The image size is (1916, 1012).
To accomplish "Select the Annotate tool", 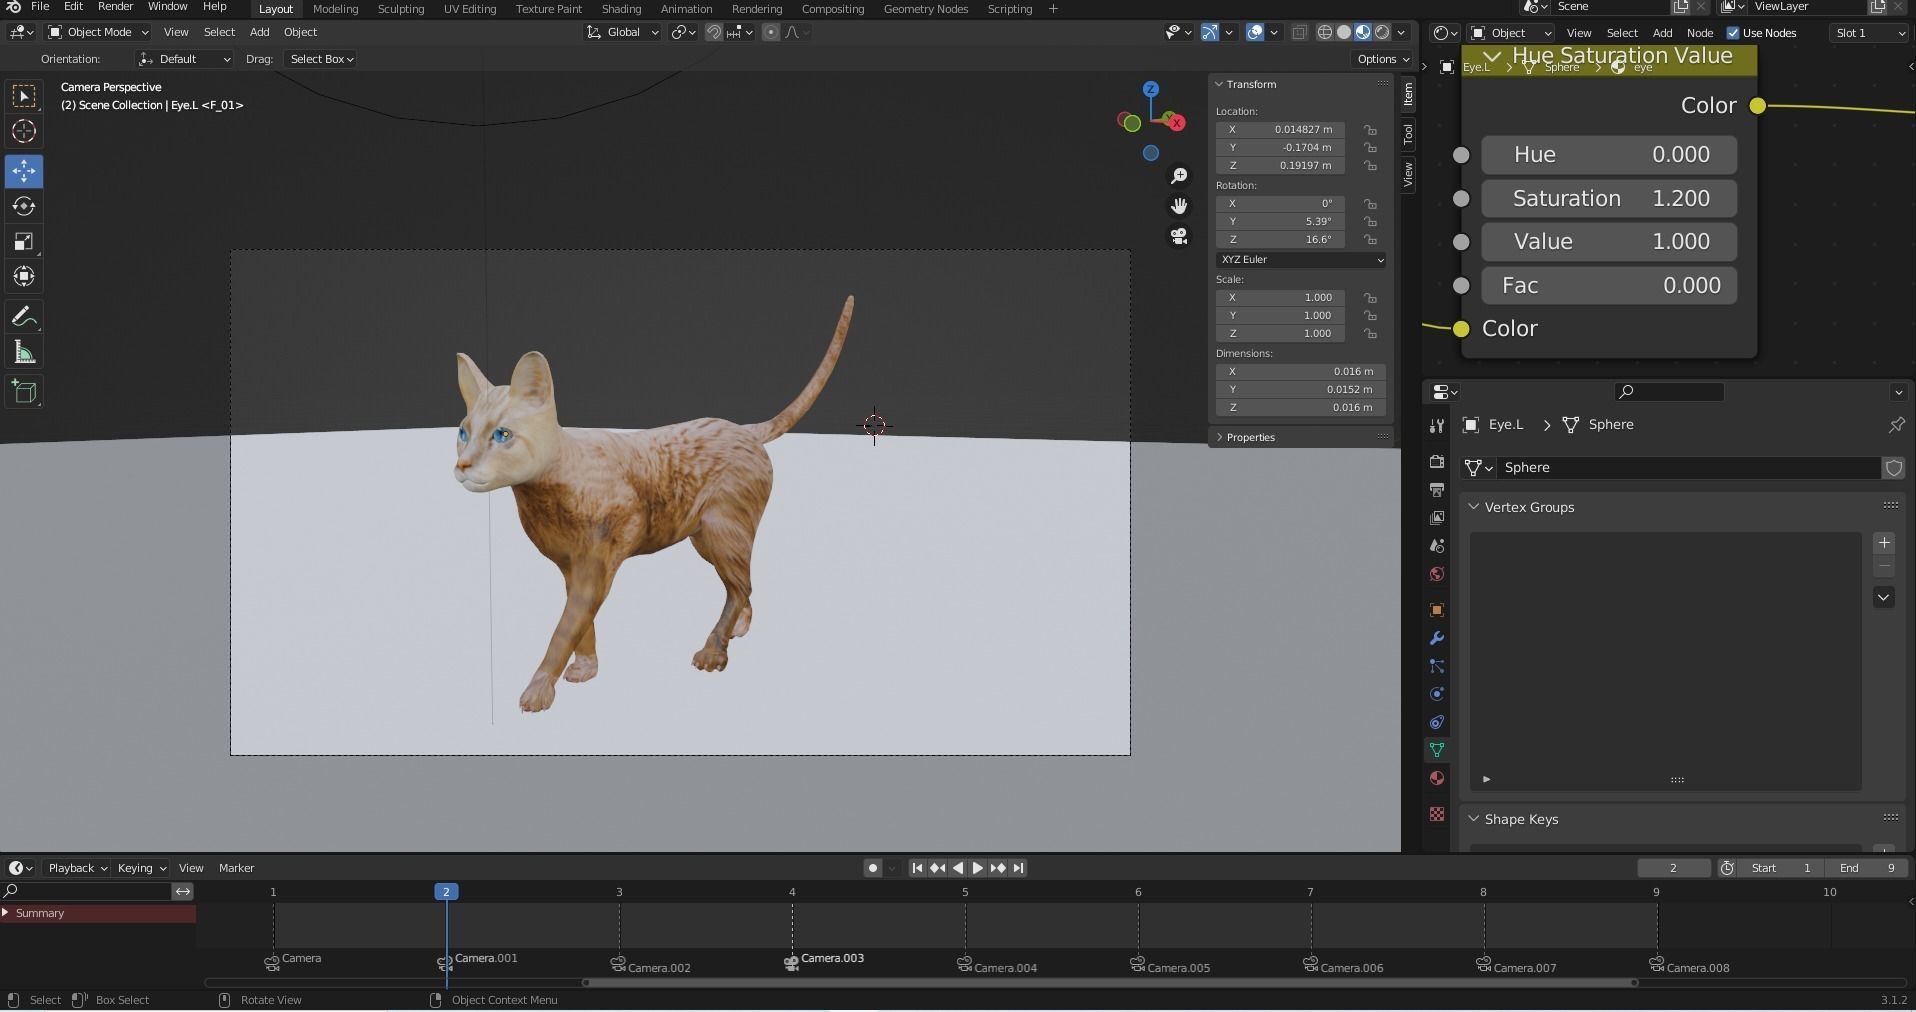I will [24, 318].
